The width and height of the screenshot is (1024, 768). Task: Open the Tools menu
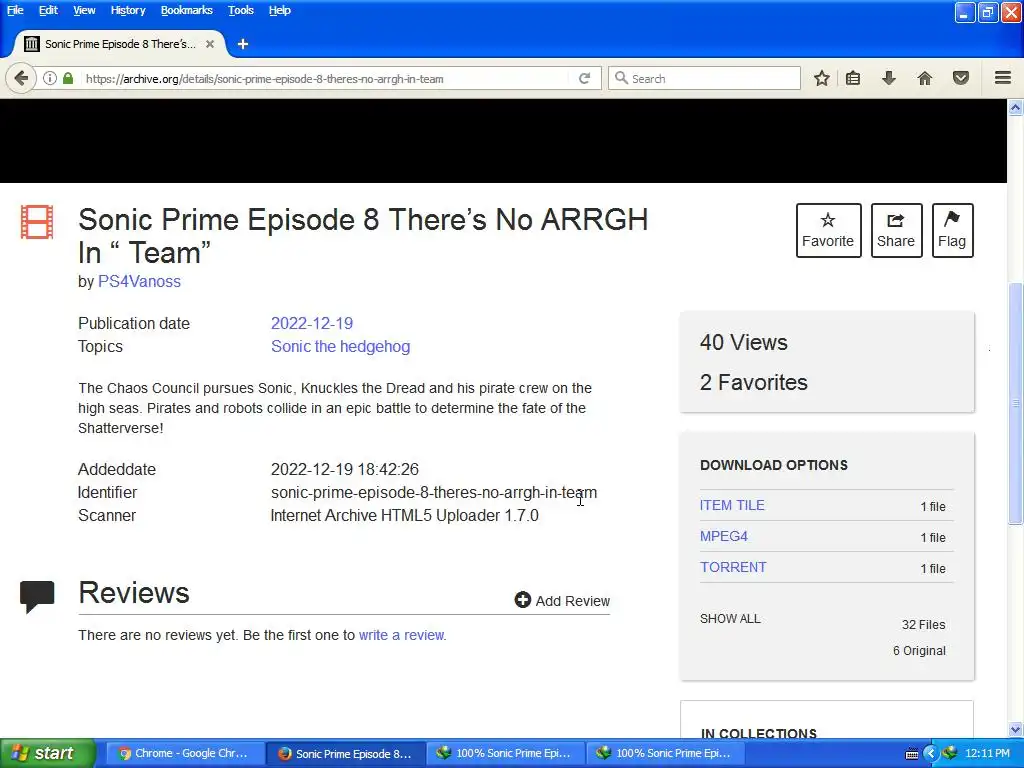(x=240, y=10)
